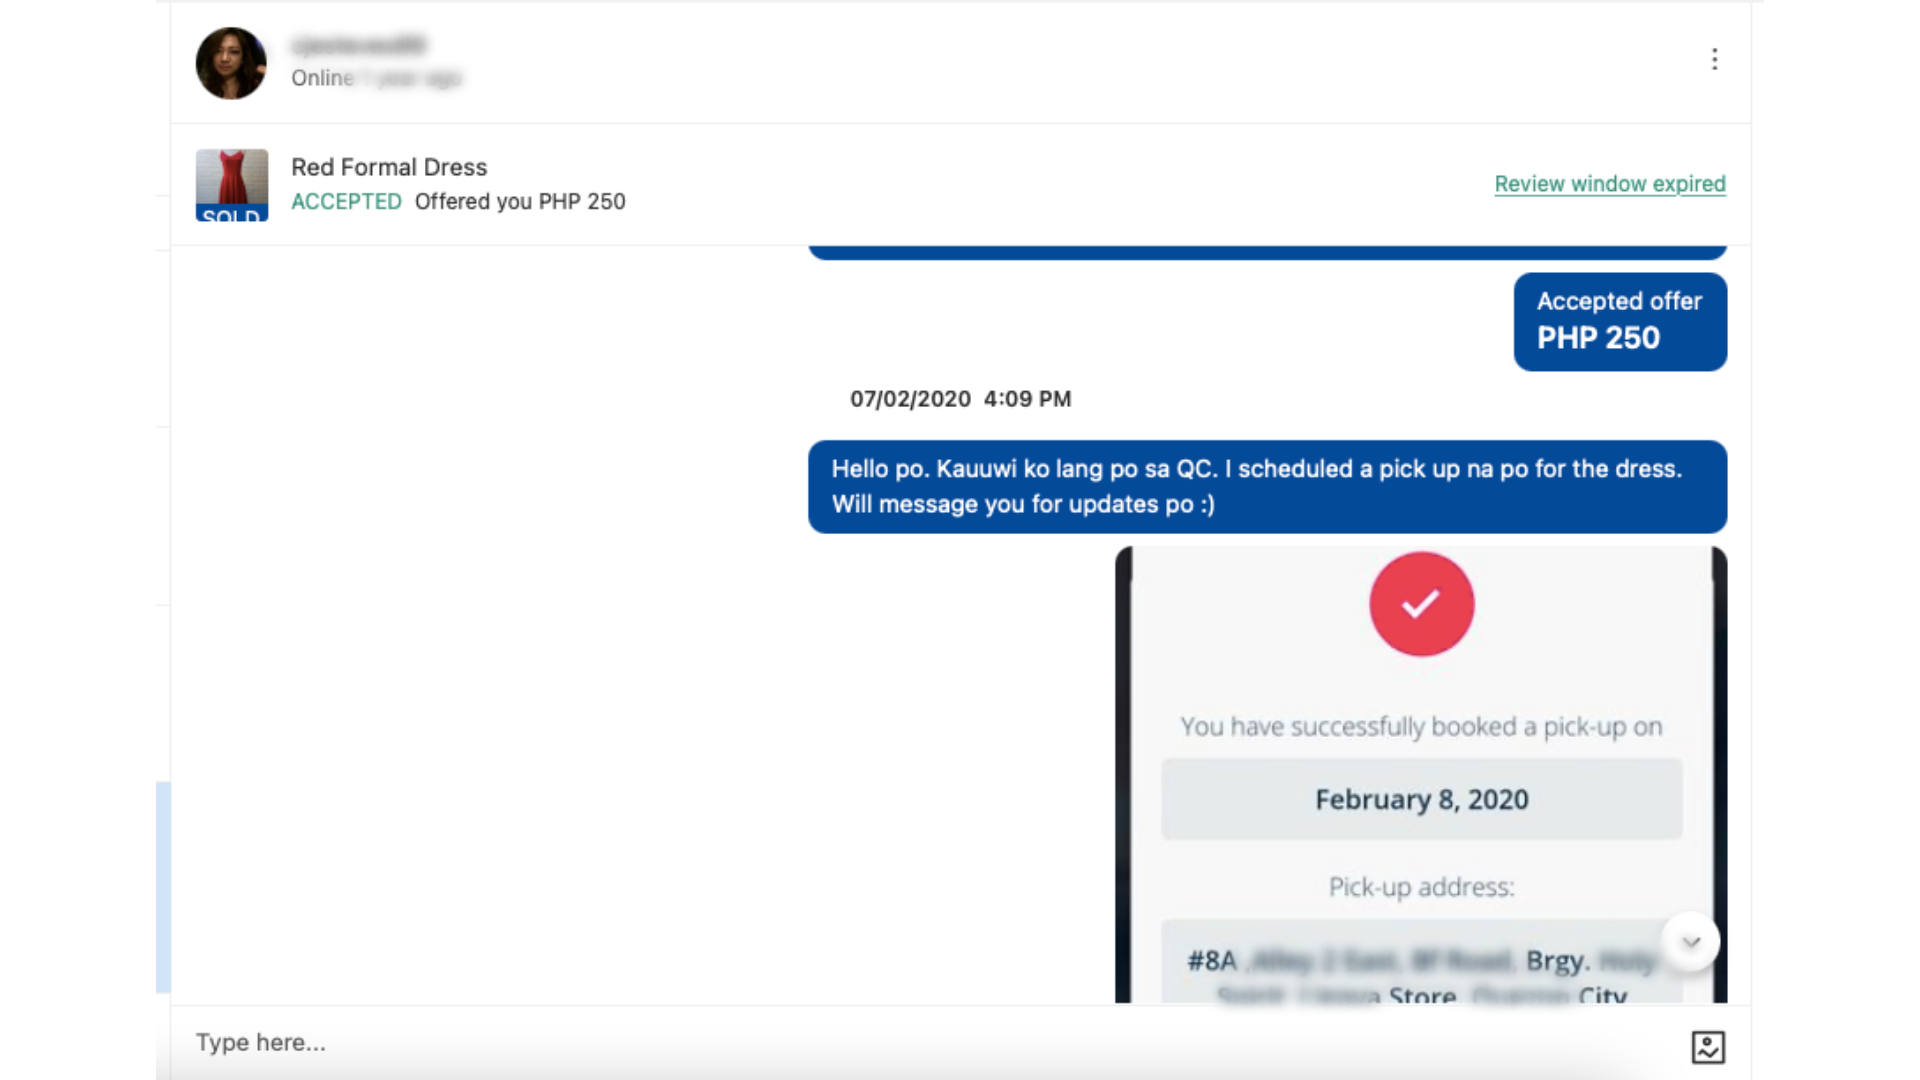Viewport: 1920px width, 1080px height.
Task: Focus the Type here message field
Action: [x=900, y=1042]
